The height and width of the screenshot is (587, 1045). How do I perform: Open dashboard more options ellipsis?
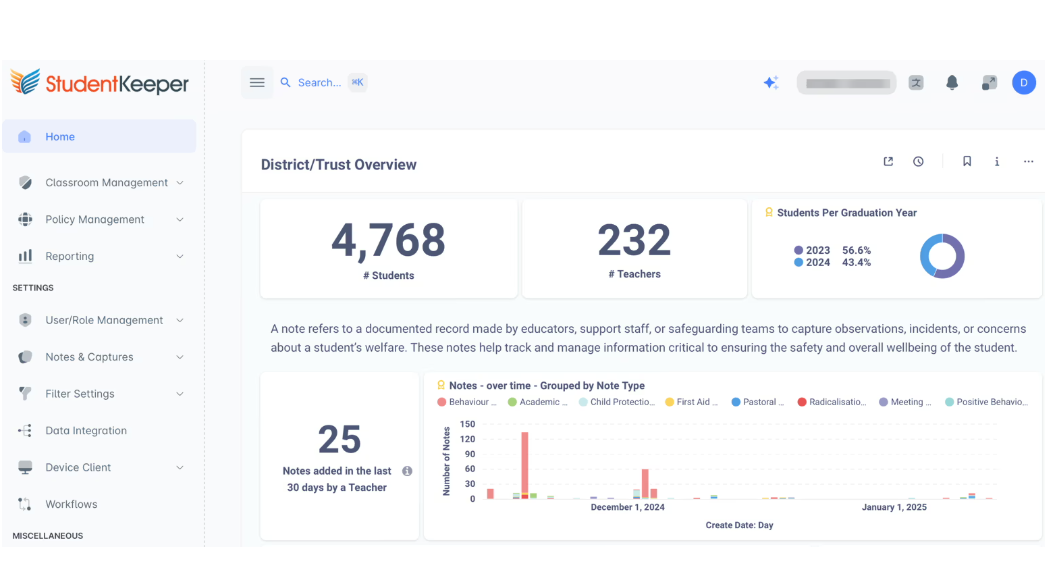pos(1028,161)
